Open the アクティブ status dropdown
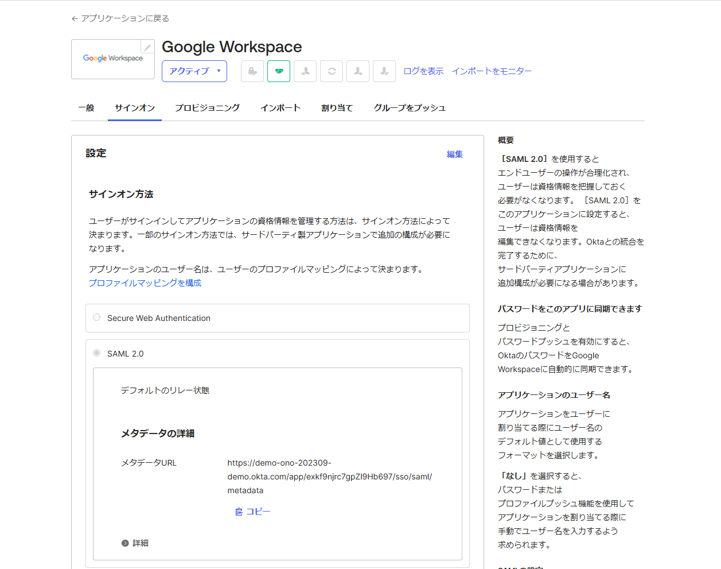This screenshot has height=569, width=721. click(194, 71)
